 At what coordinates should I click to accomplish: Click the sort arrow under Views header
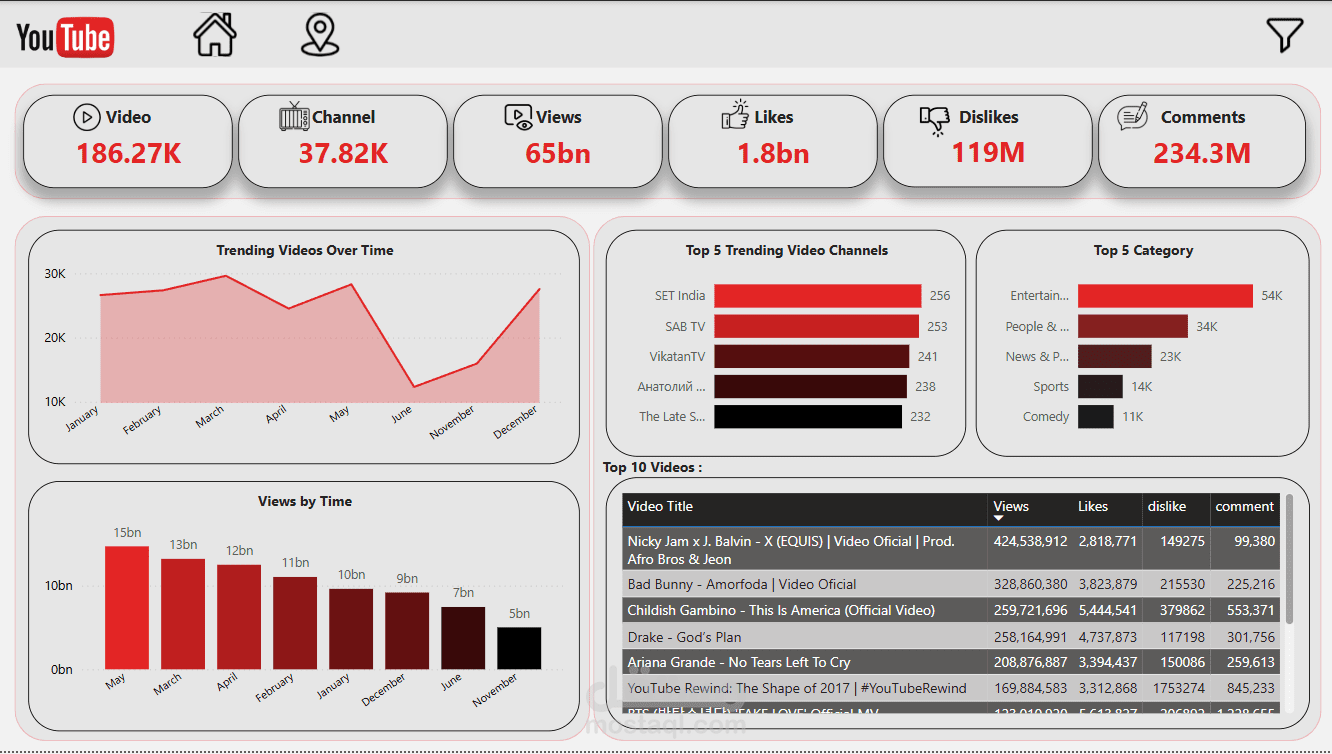pyautogui.click(x=999, y=519)
